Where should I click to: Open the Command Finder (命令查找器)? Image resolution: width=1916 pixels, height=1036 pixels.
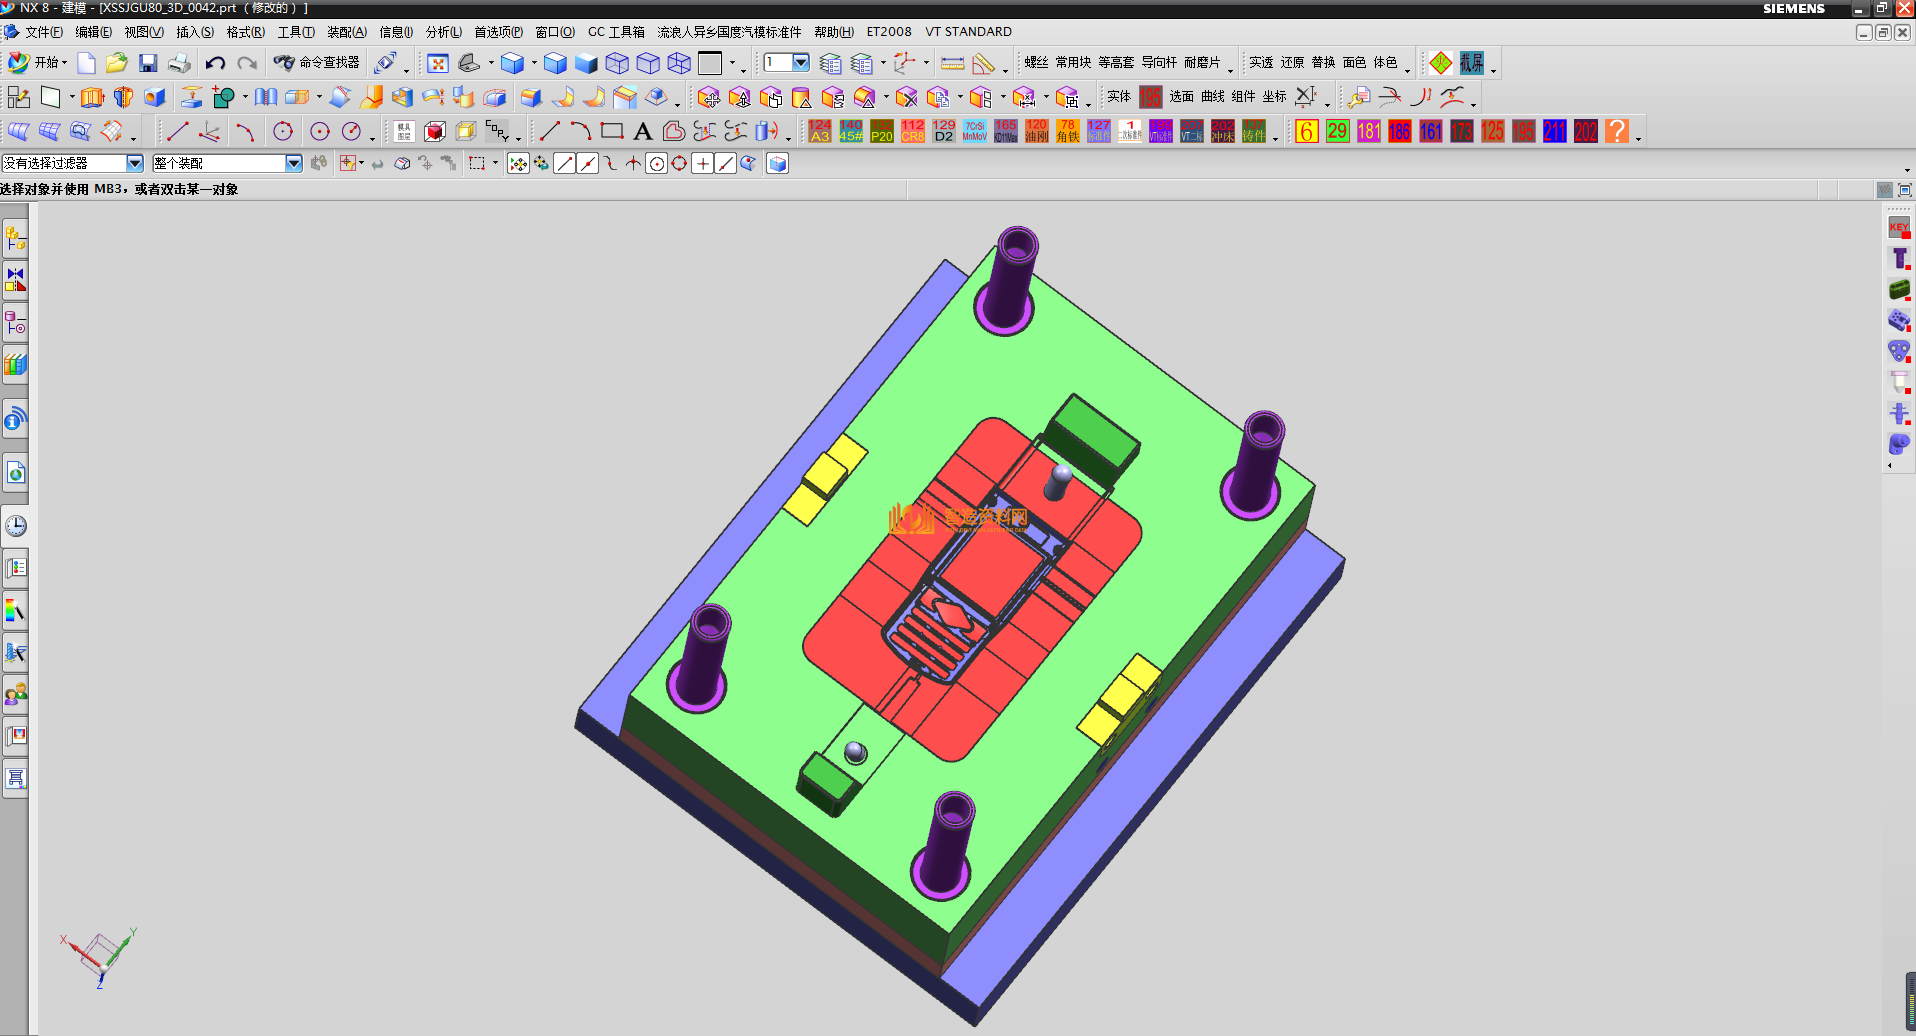pyautogui.click(x=317, y=63)
